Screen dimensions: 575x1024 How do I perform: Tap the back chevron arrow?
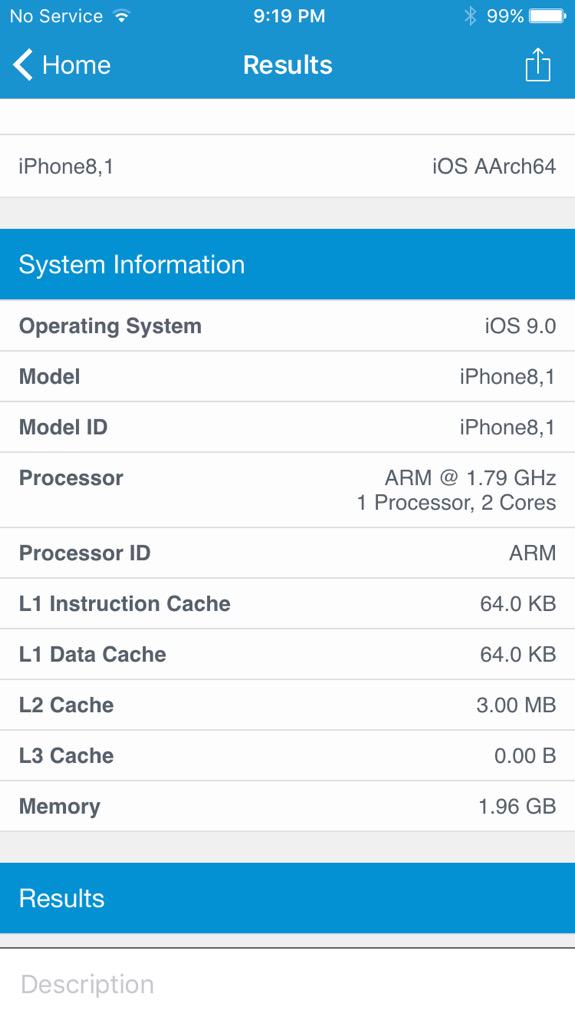22,65
